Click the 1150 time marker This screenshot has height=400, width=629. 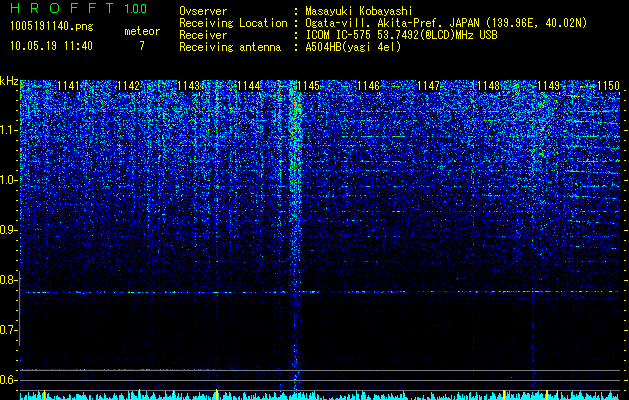(x=608, y=86)
